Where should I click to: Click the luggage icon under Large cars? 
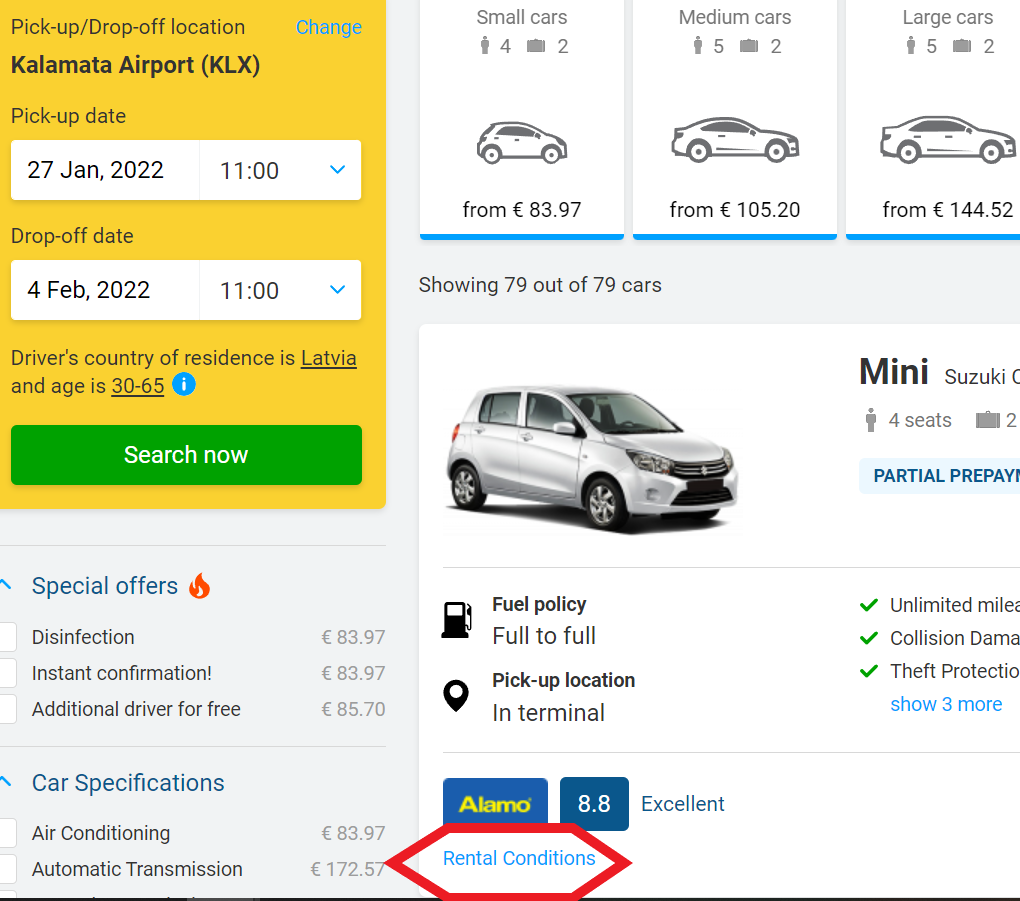coord(962,45)
